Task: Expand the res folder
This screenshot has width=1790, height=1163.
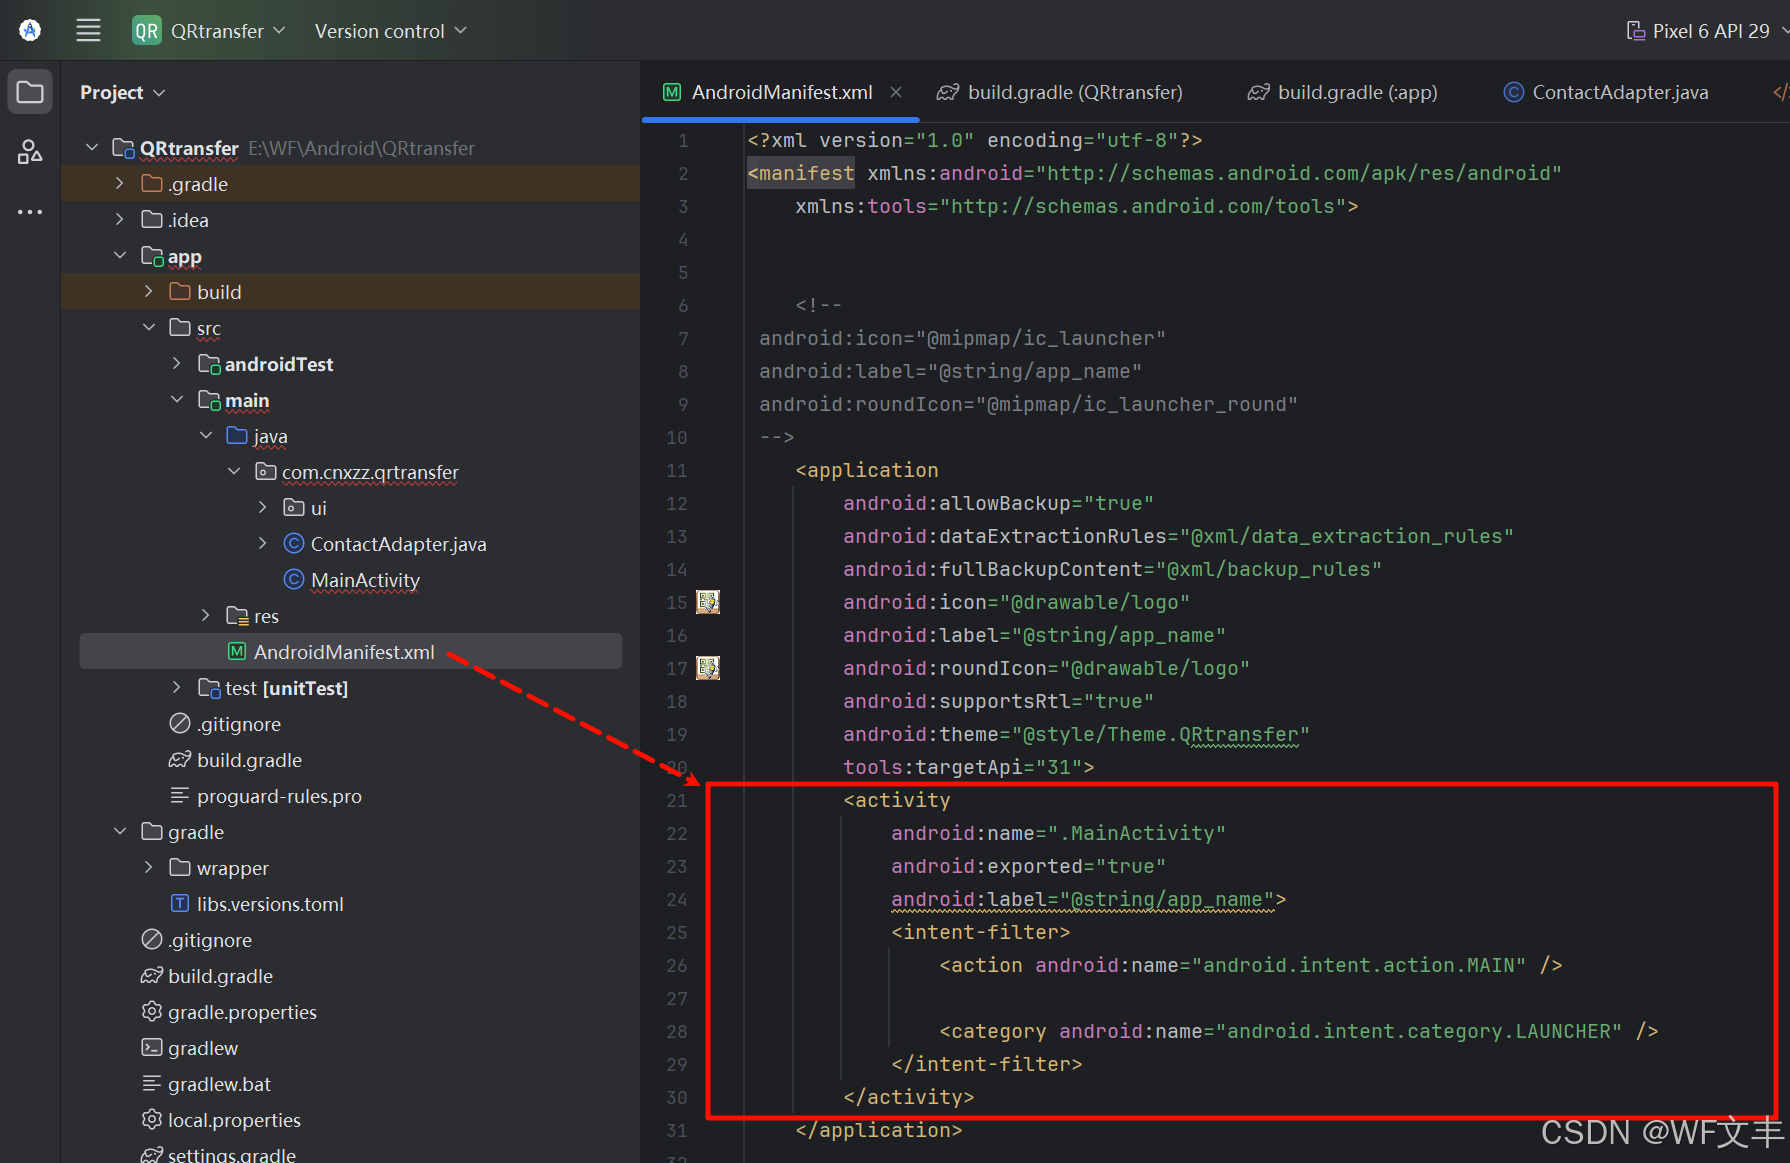Action: point(205,616)
